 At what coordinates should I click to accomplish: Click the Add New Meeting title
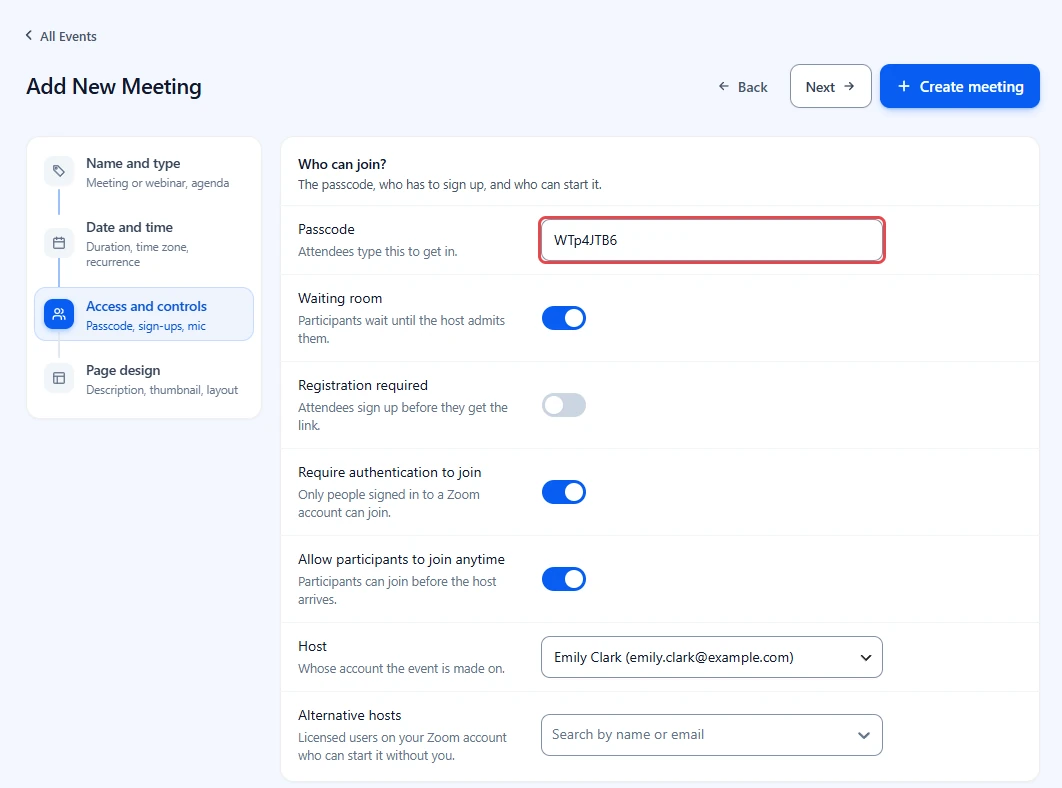(114, 87)
